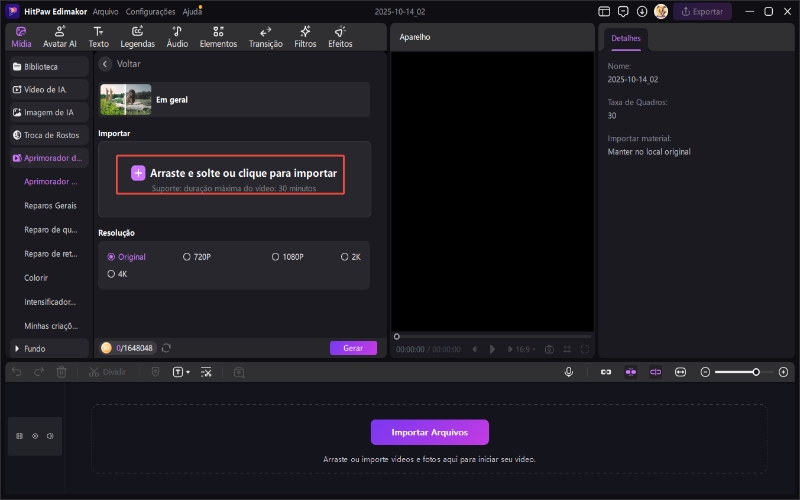Click the crop/grid preview icon
Image resolution: width=800 pixels, height=500 pixels.
567,349
